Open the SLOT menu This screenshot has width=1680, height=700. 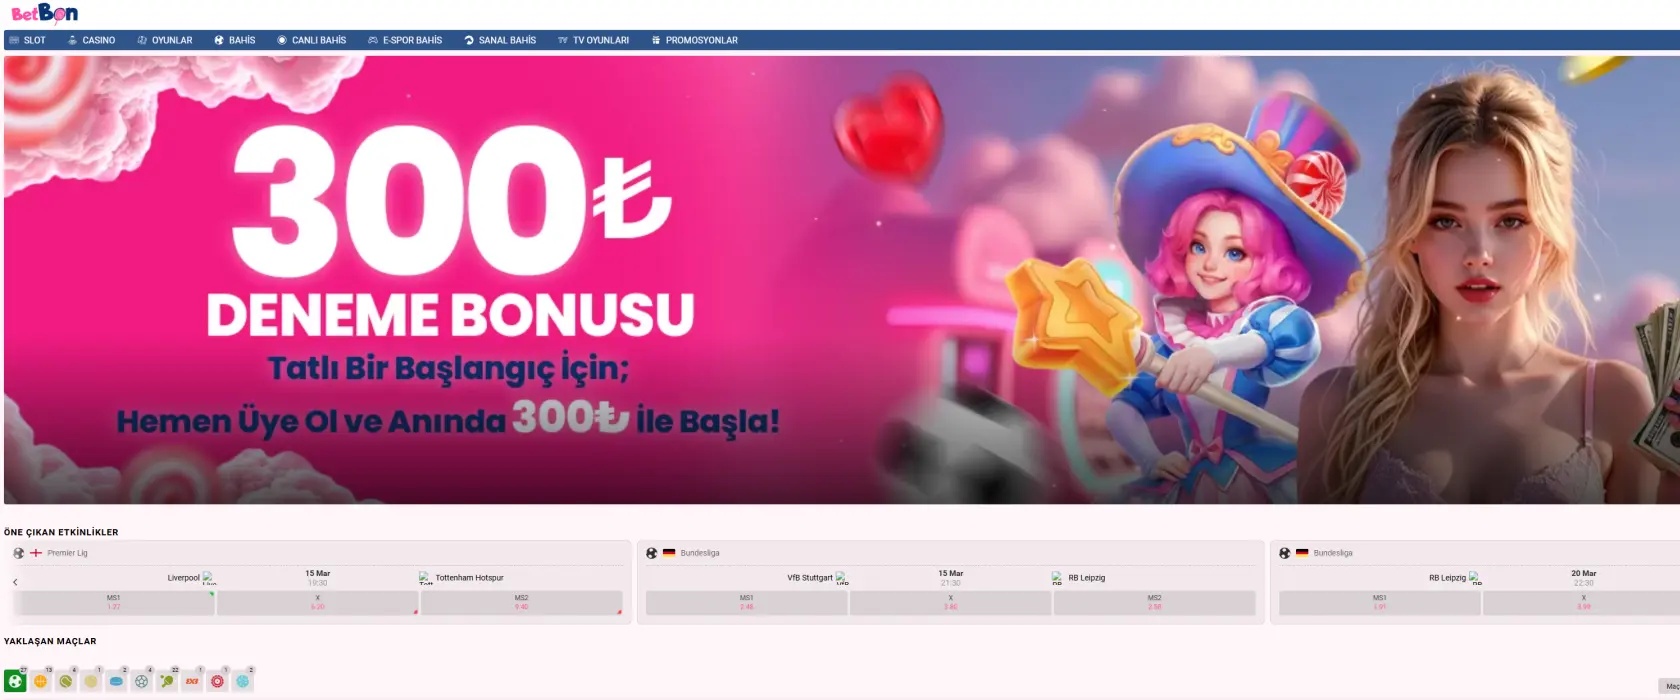pyautogui.click(x=28, y=40)
